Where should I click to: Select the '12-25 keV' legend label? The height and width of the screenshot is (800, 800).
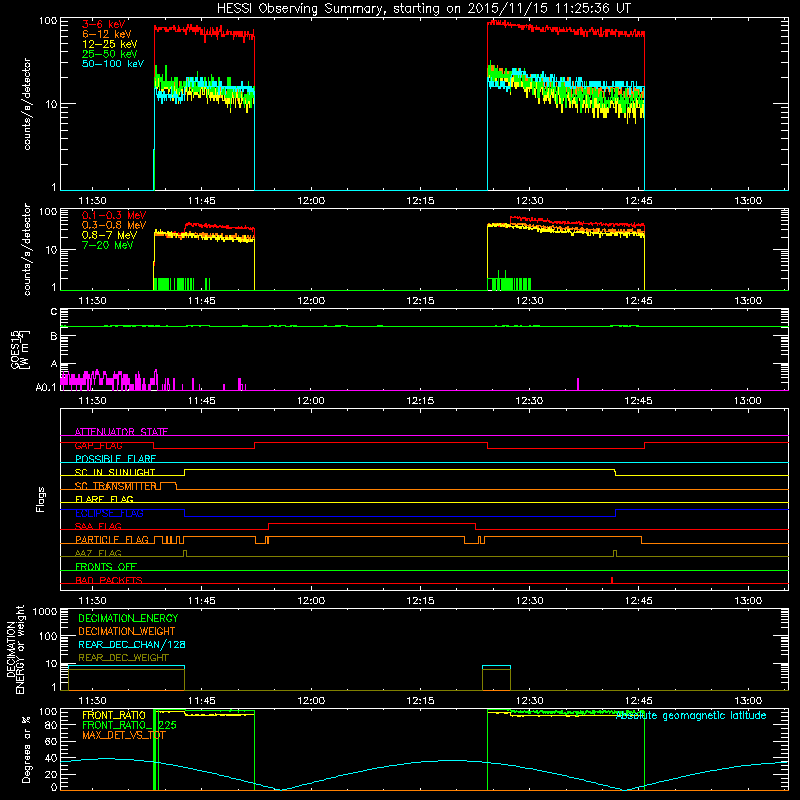tap(110, 44)
